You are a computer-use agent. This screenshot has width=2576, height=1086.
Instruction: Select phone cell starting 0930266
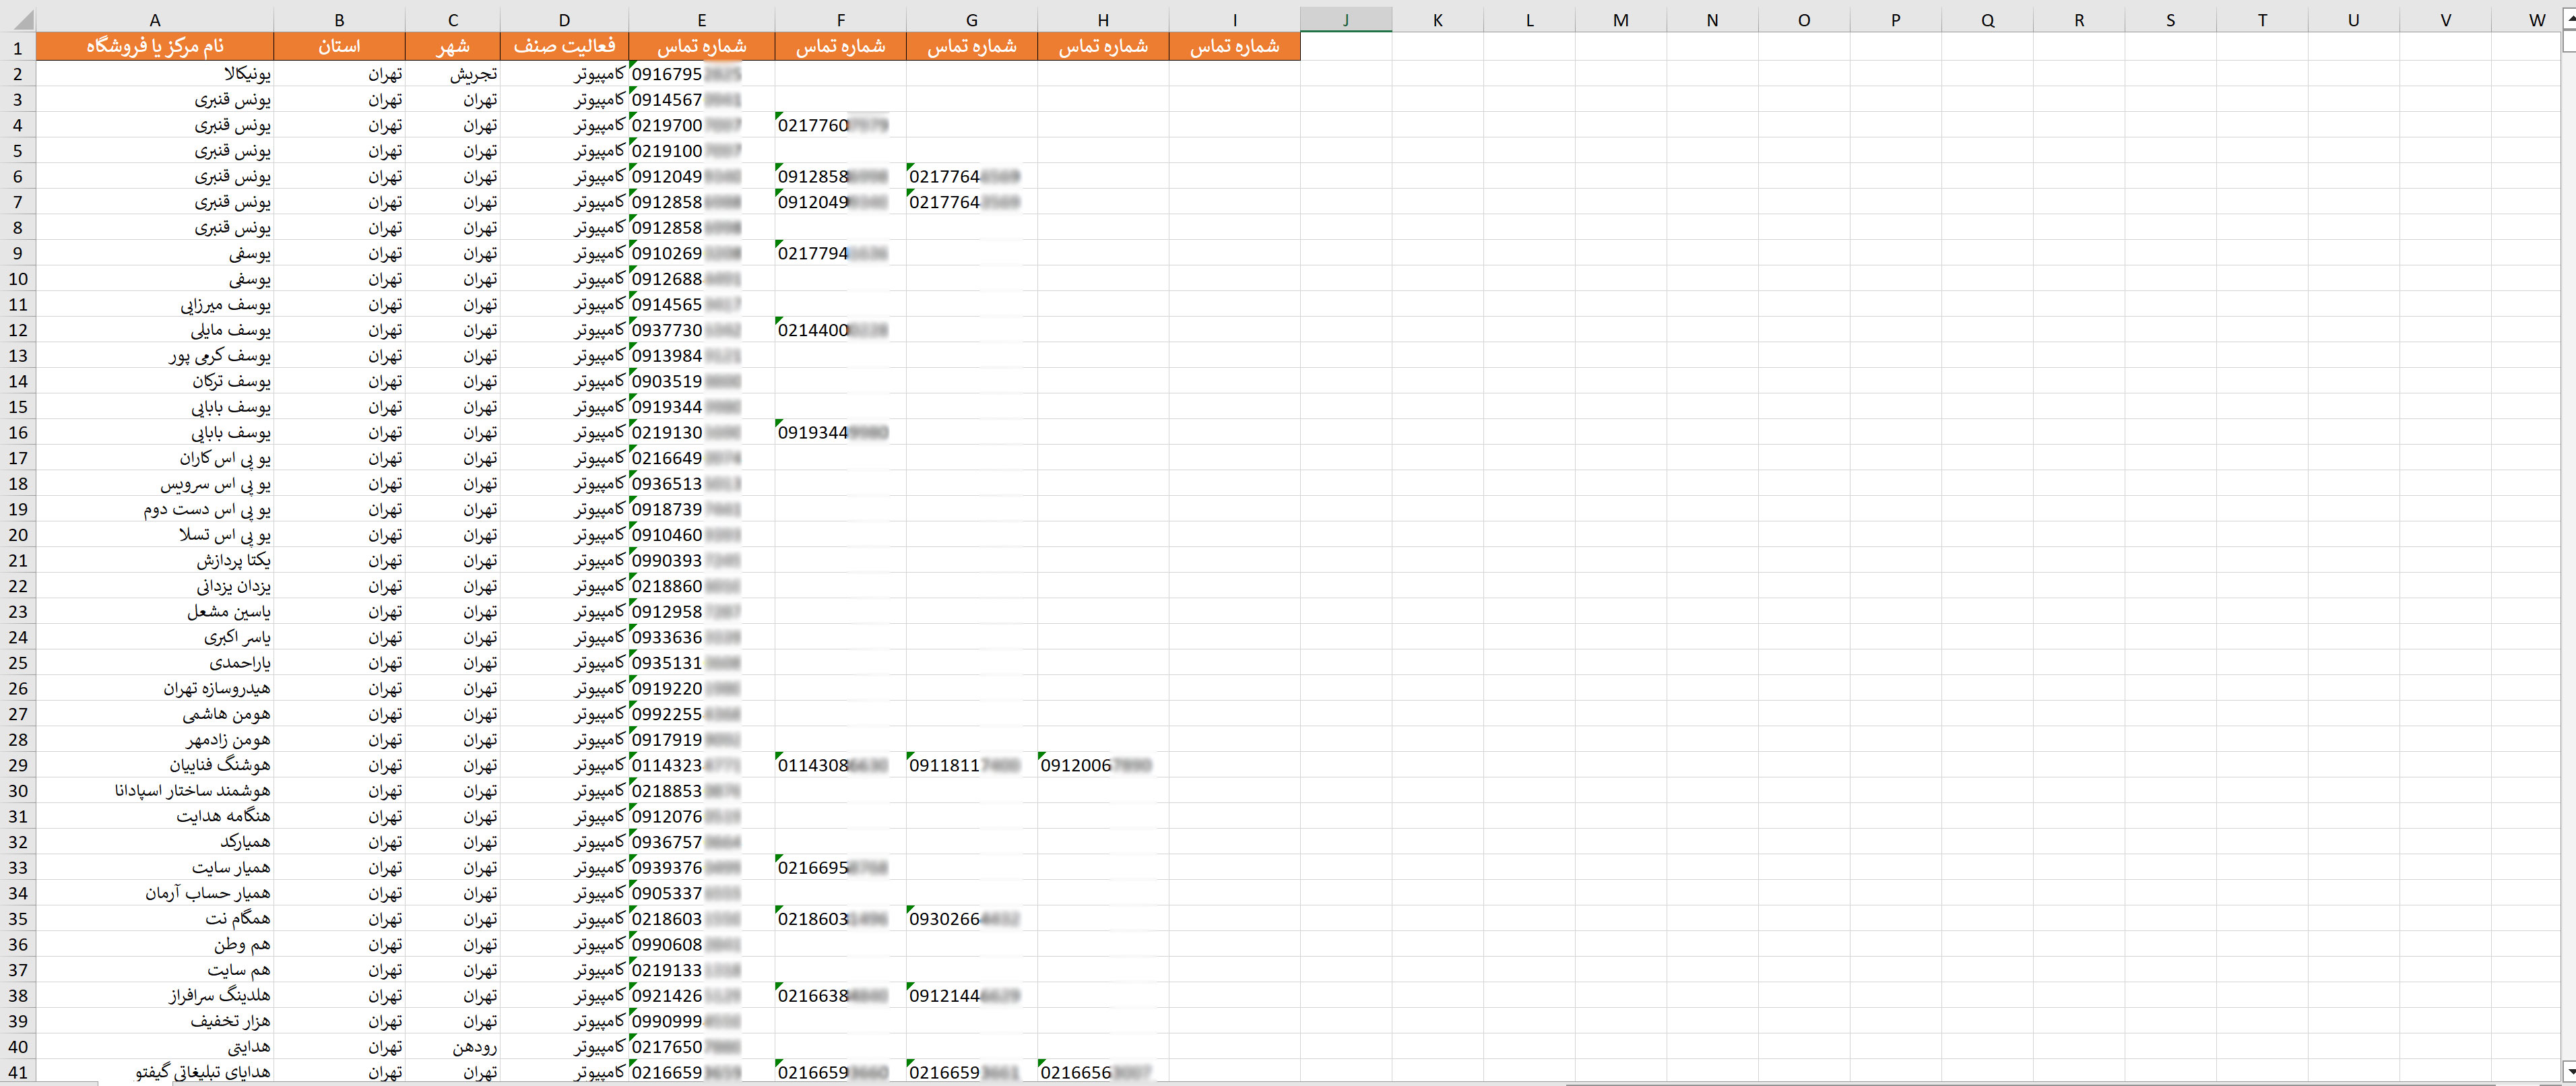(971, 919)
